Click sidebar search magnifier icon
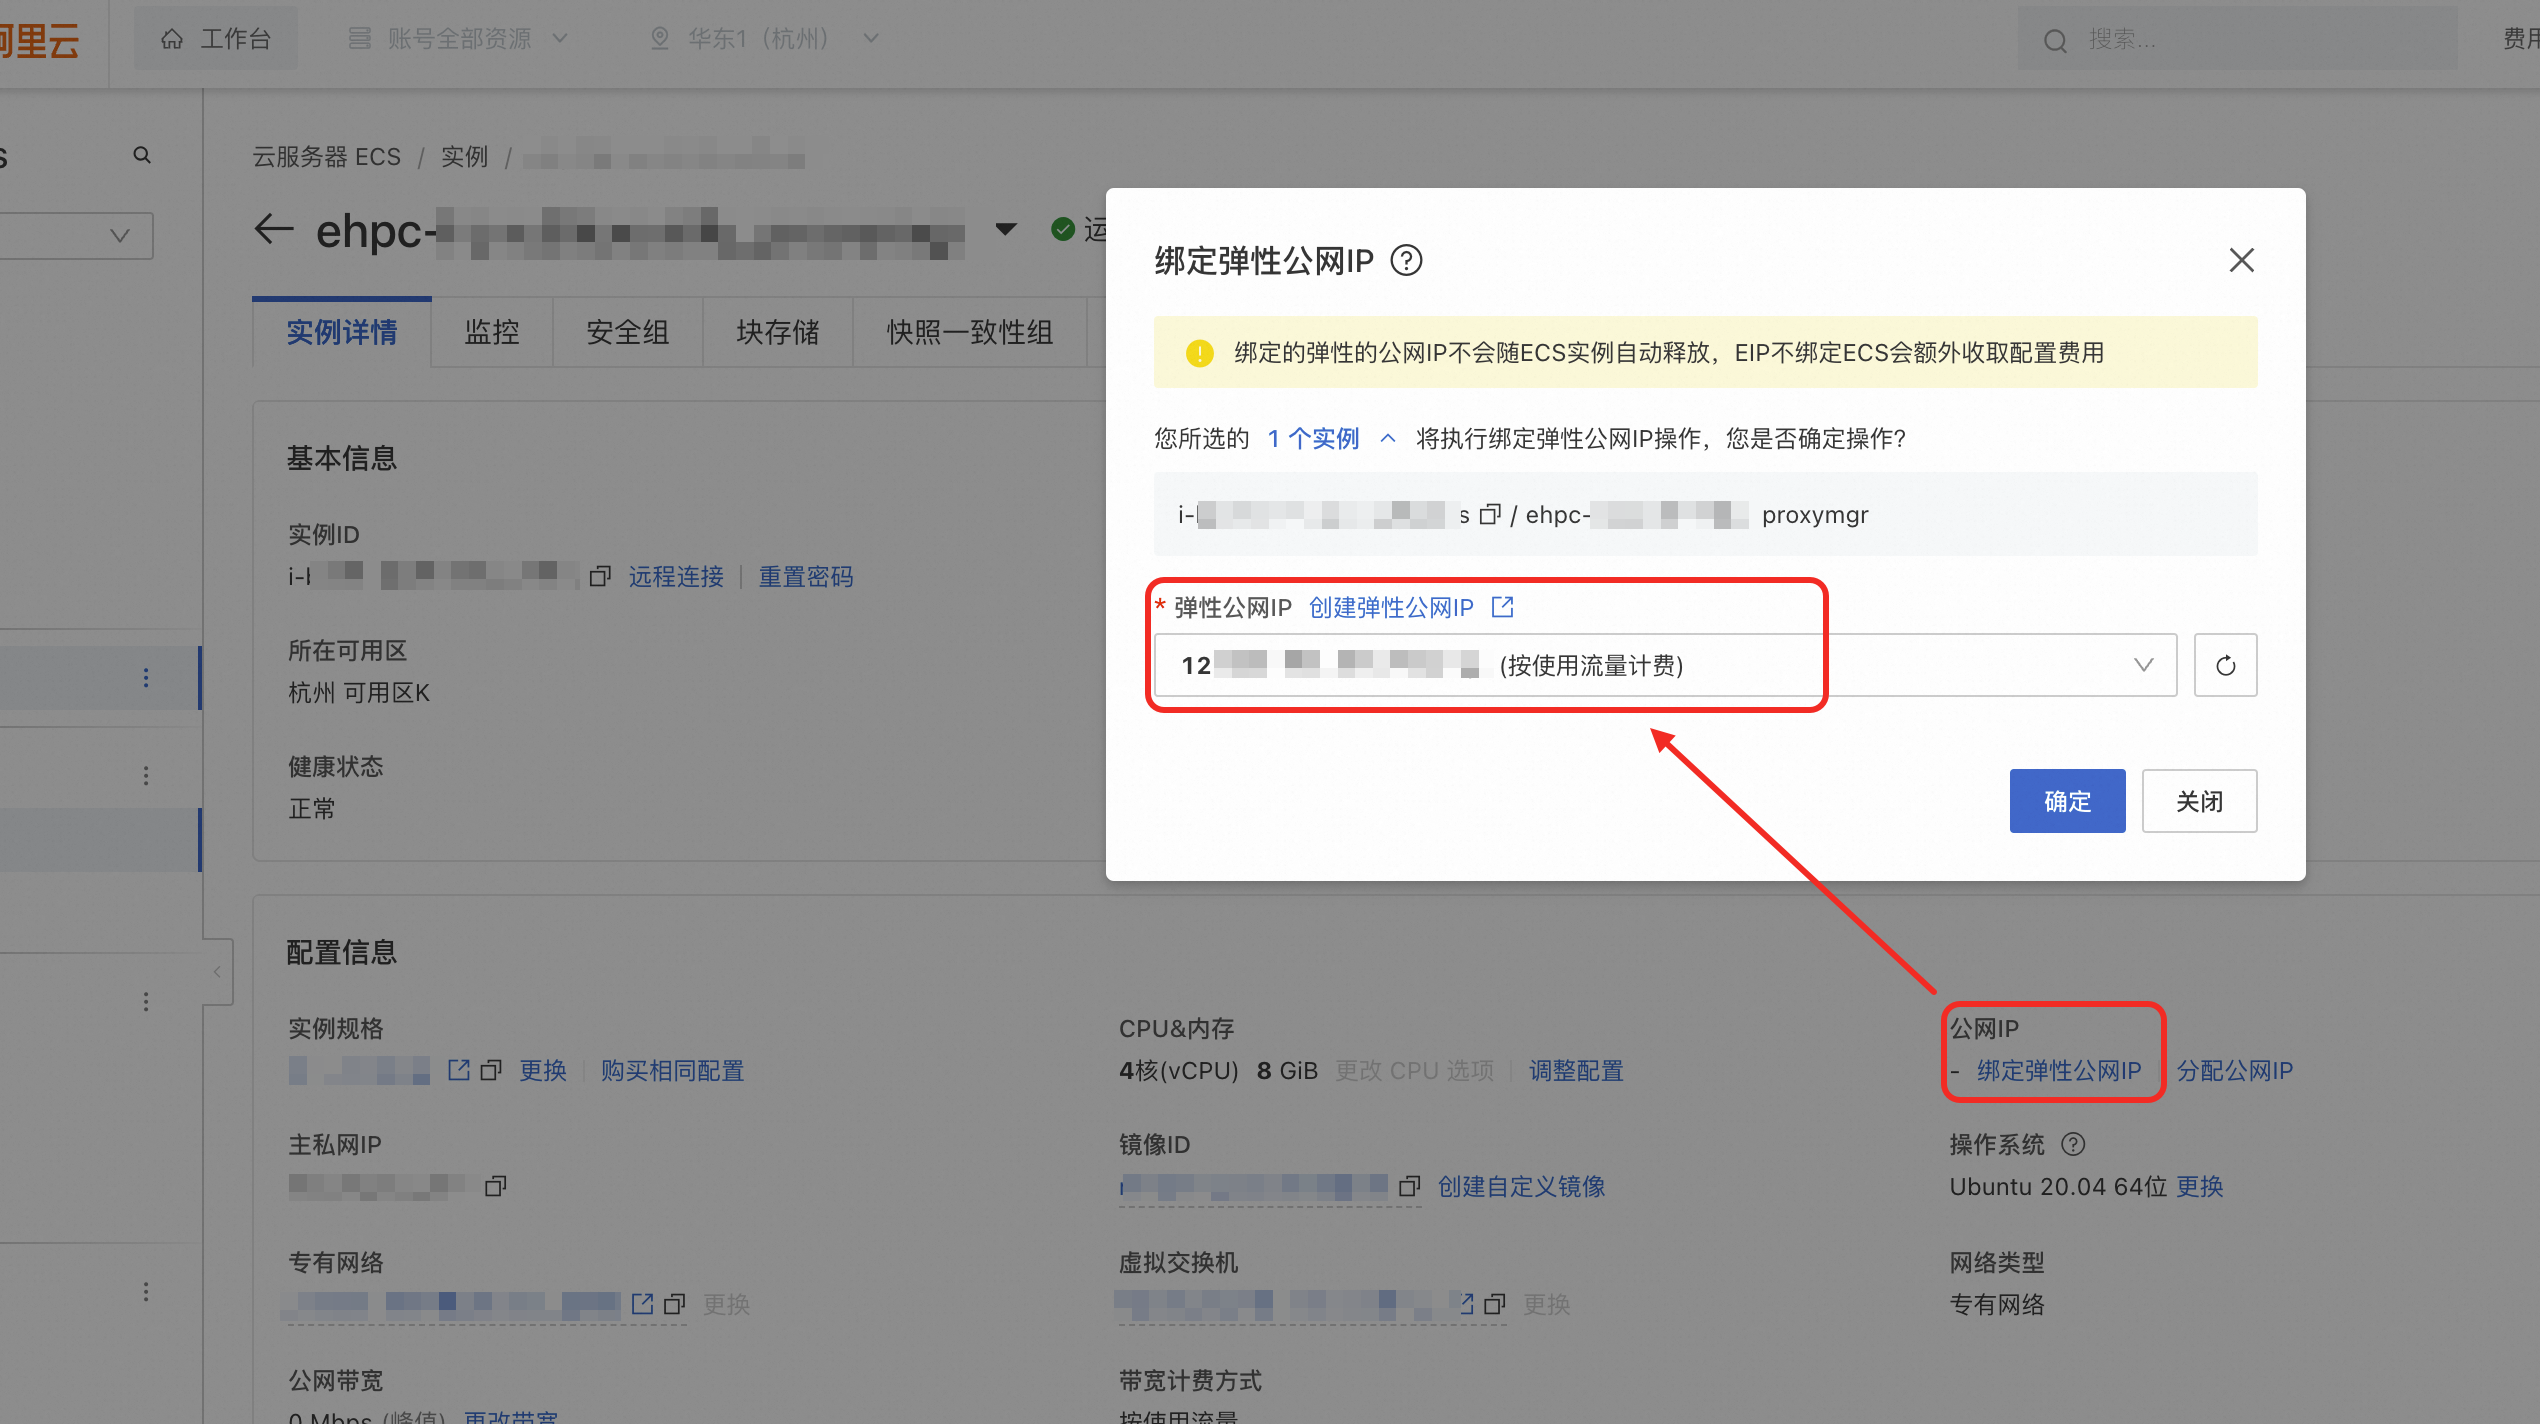This screenshot has width=2540, height=1424. tap(142, 155)
